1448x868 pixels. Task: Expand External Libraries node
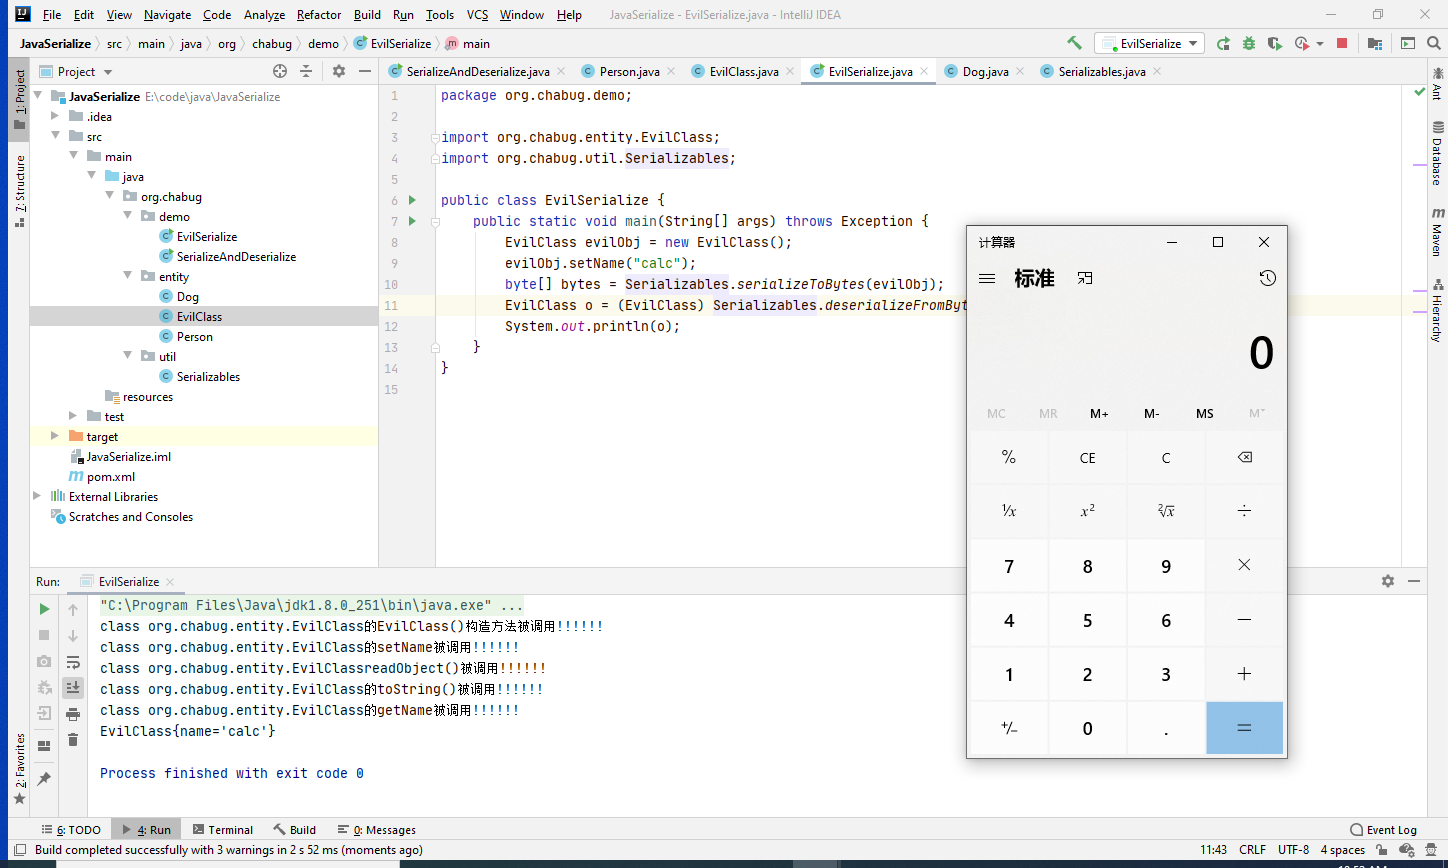click(x=38, y=497)
